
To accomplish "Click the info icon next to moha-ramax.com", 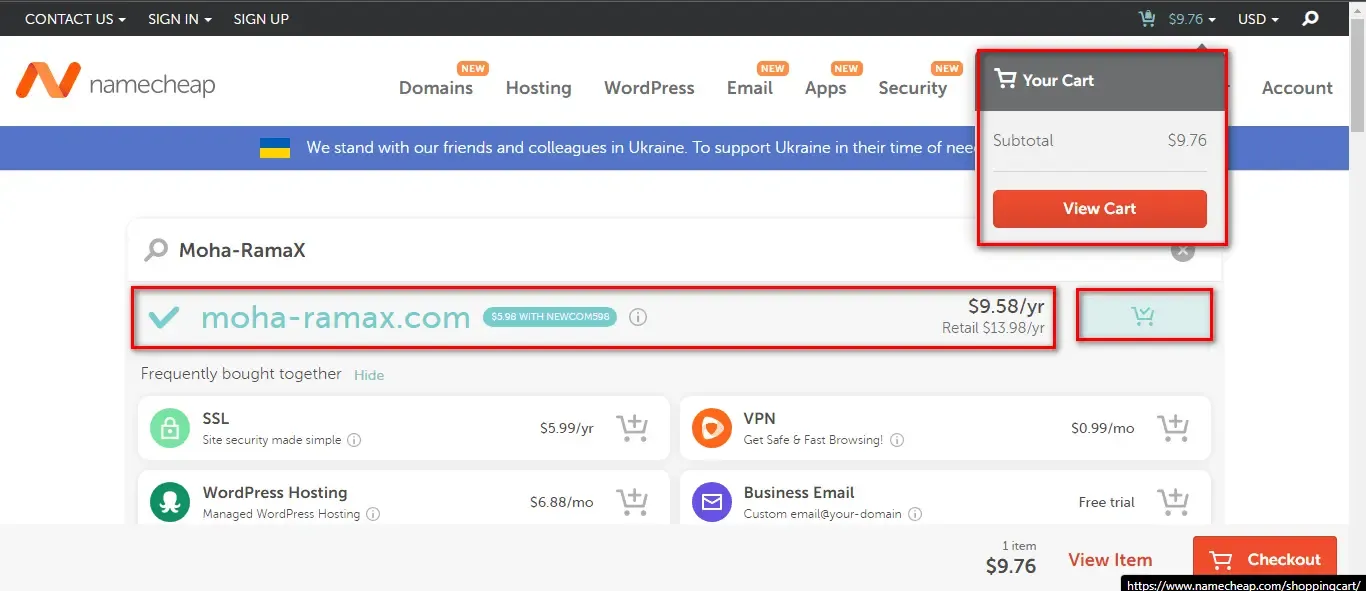I will click(638, 317).
